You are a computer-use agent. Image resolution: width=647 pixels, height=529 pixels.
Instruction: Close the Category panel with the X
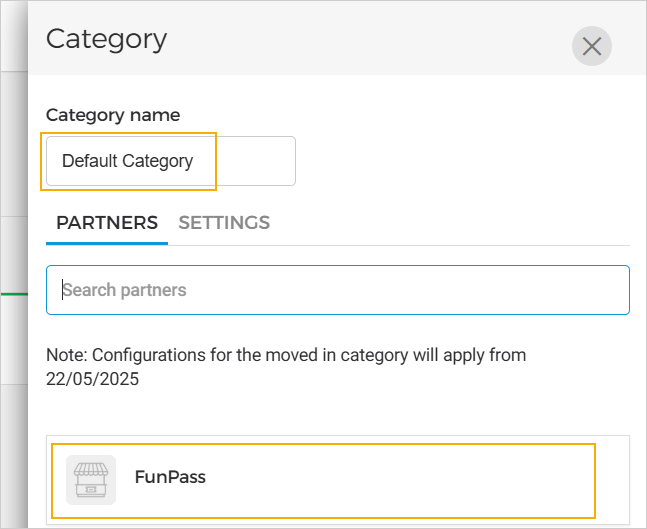591,46
